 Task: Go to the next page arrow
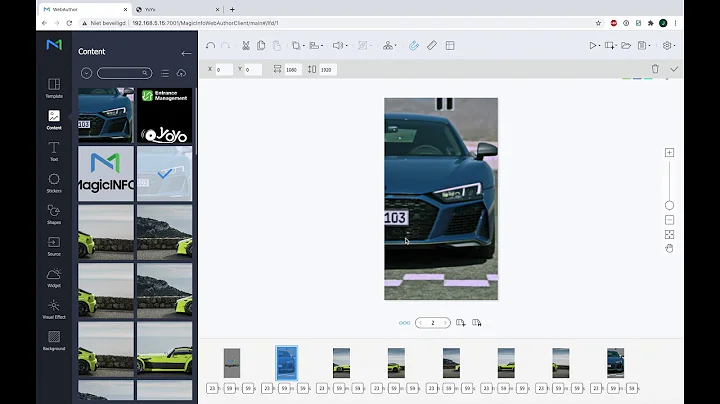click(444, 323)
